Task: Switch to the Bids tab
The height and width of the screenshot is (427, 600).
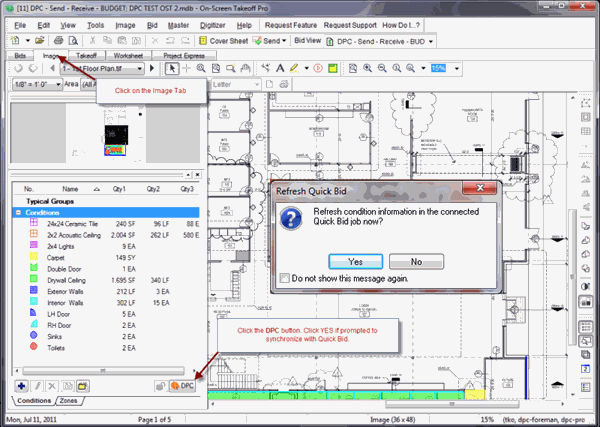Action: (x=20, y=56)
